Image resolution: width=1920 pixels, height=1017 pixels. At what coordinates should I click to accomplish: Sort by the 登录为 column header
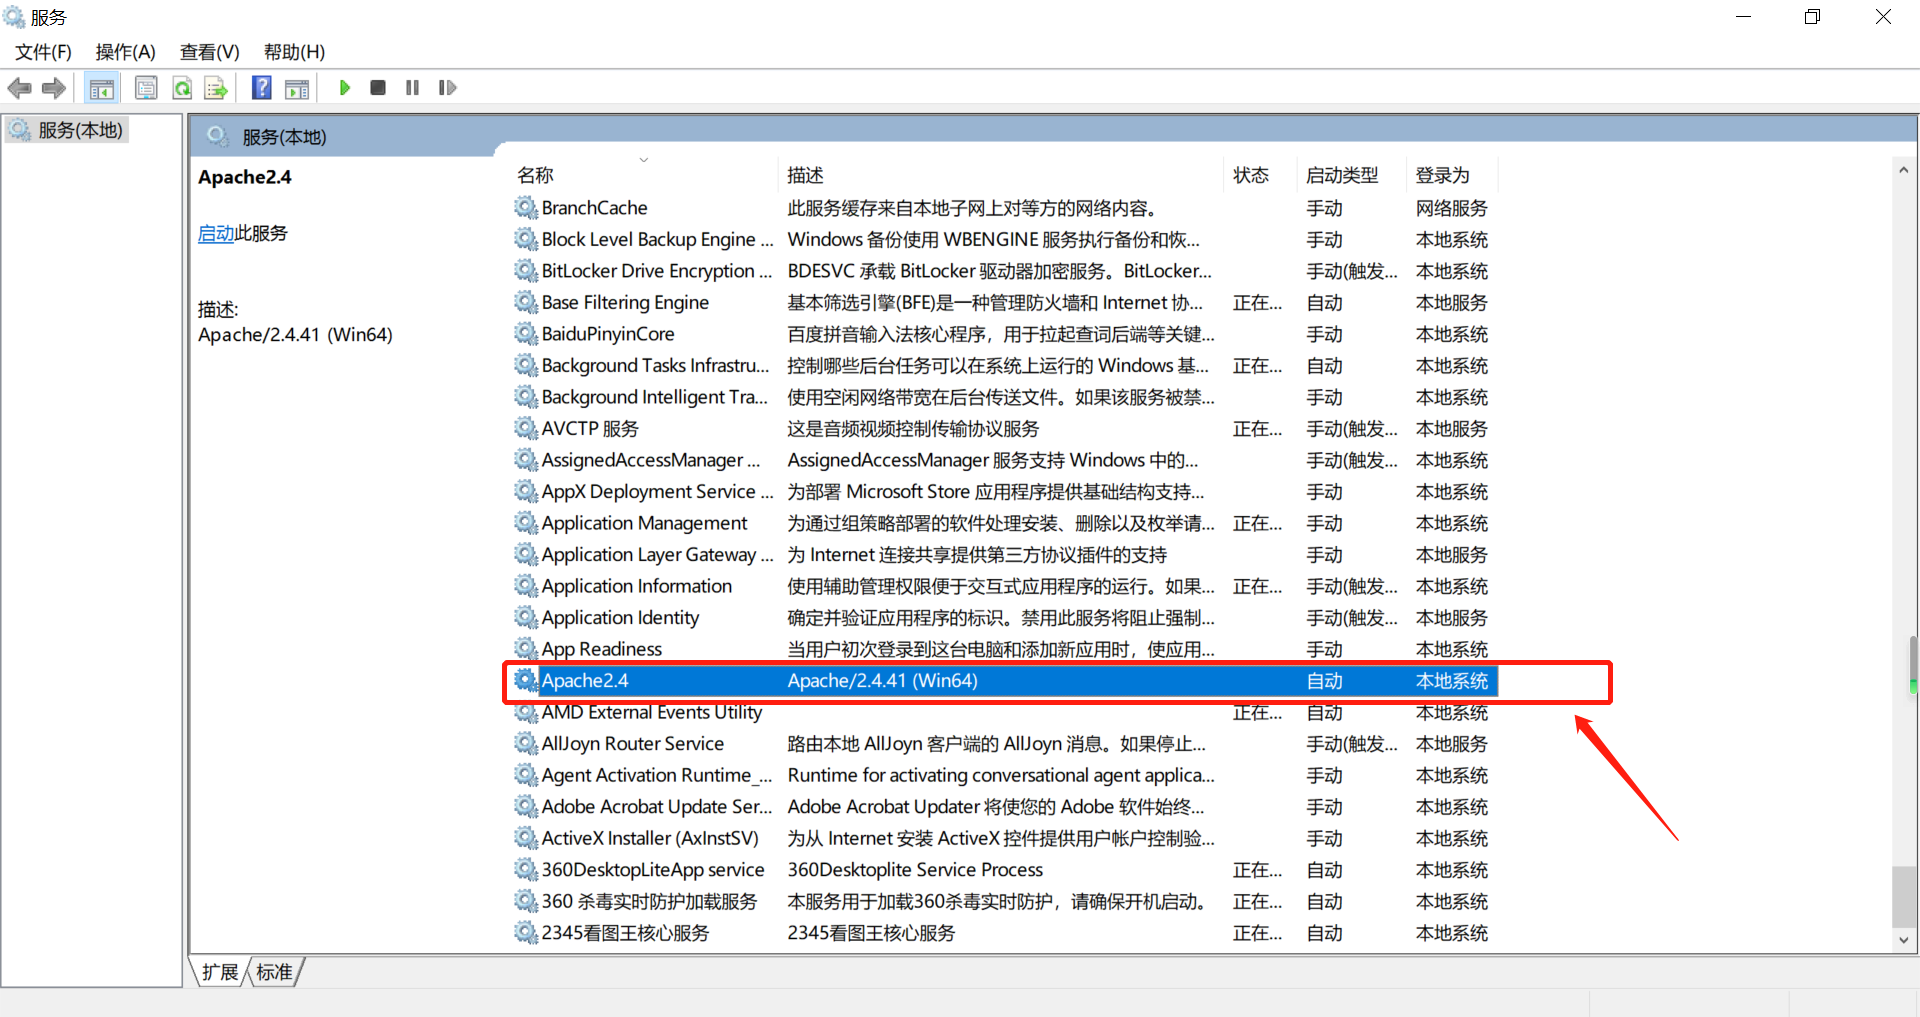click(1451, 175)
